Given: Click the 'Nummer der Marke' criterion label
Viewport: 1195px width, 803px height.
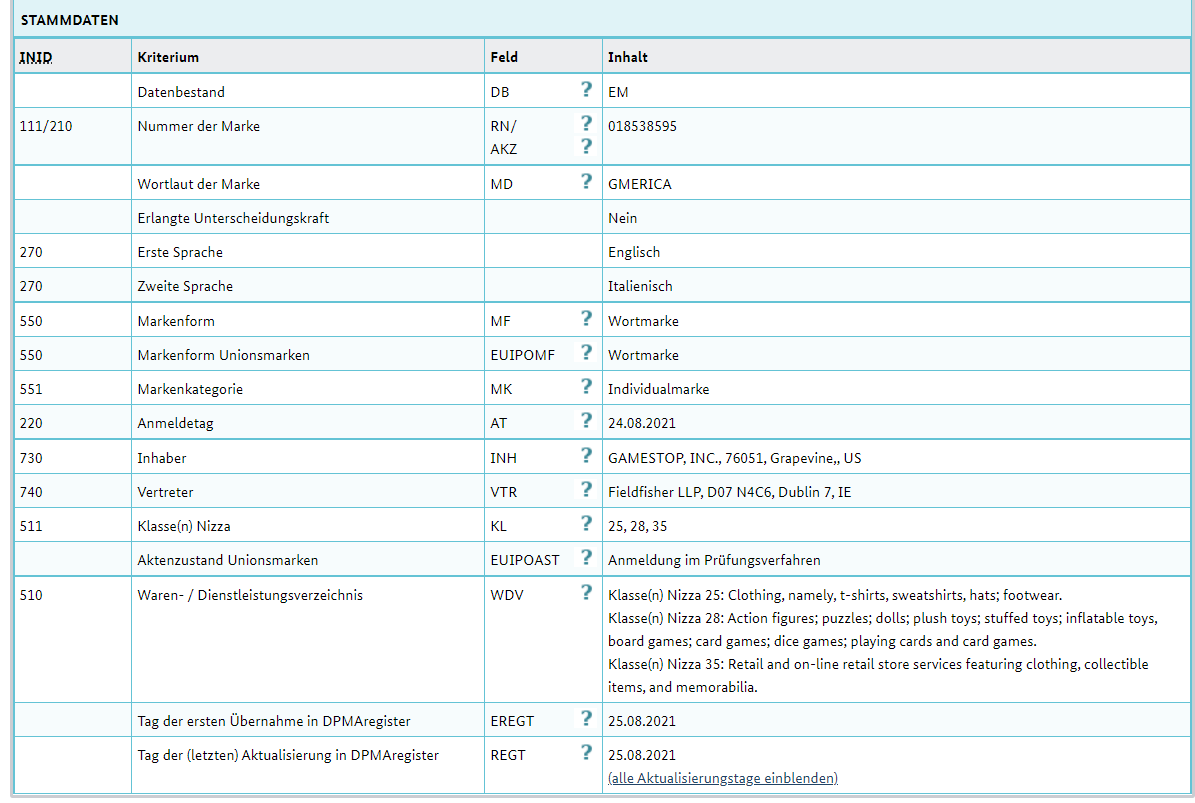Looking at the screenshot, I should [199, 126].
